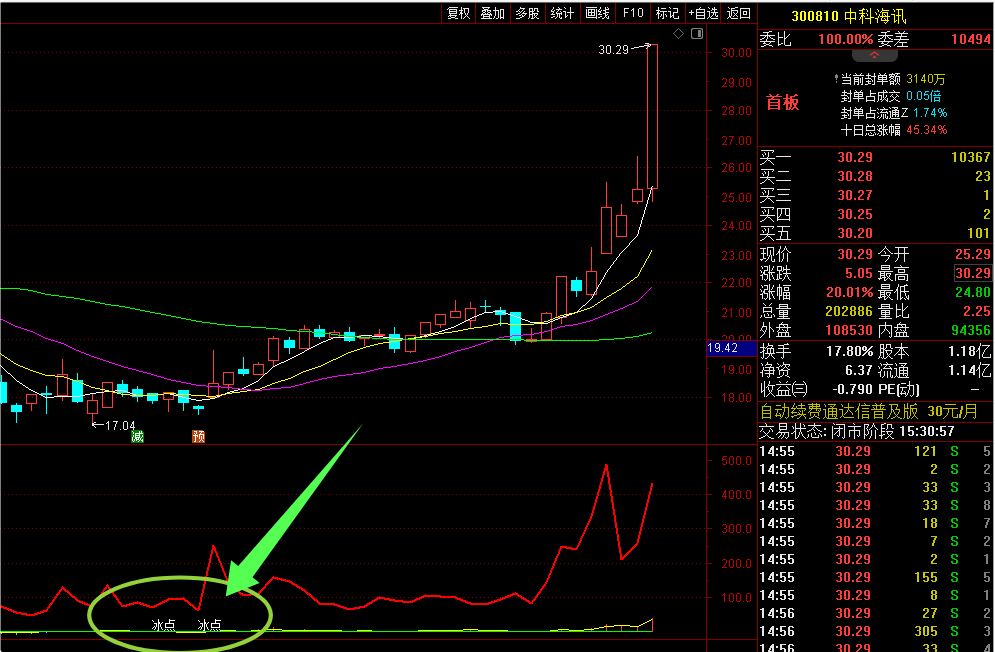This screenshot has height=652, width=995.
Task: Click the 换手 17.80% value
Action: click(850, 352)
